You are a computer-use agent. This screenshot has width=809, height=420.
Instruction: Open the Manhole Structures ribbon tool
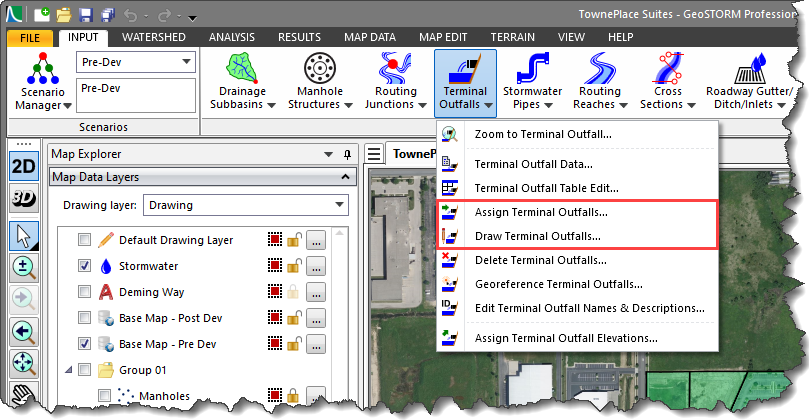(x=320, y=82)
